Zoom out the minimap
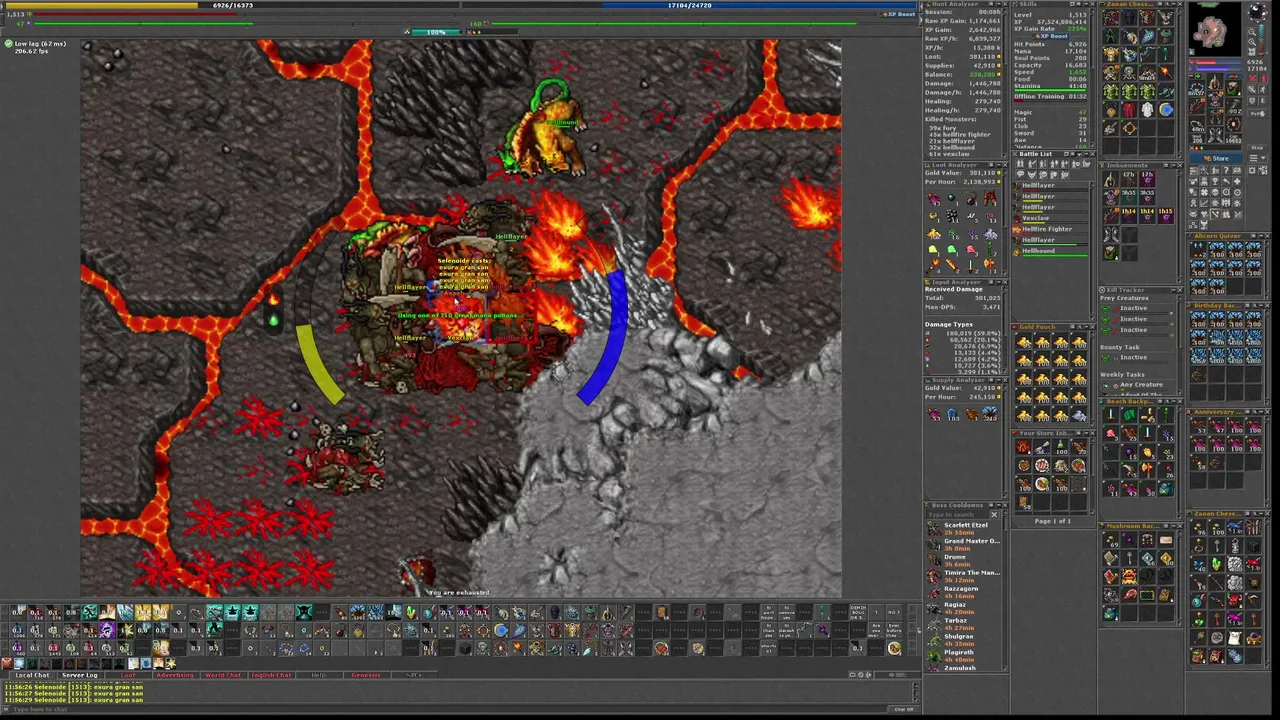This screenshot has width=1280, height=720. tap(1252, 32)
